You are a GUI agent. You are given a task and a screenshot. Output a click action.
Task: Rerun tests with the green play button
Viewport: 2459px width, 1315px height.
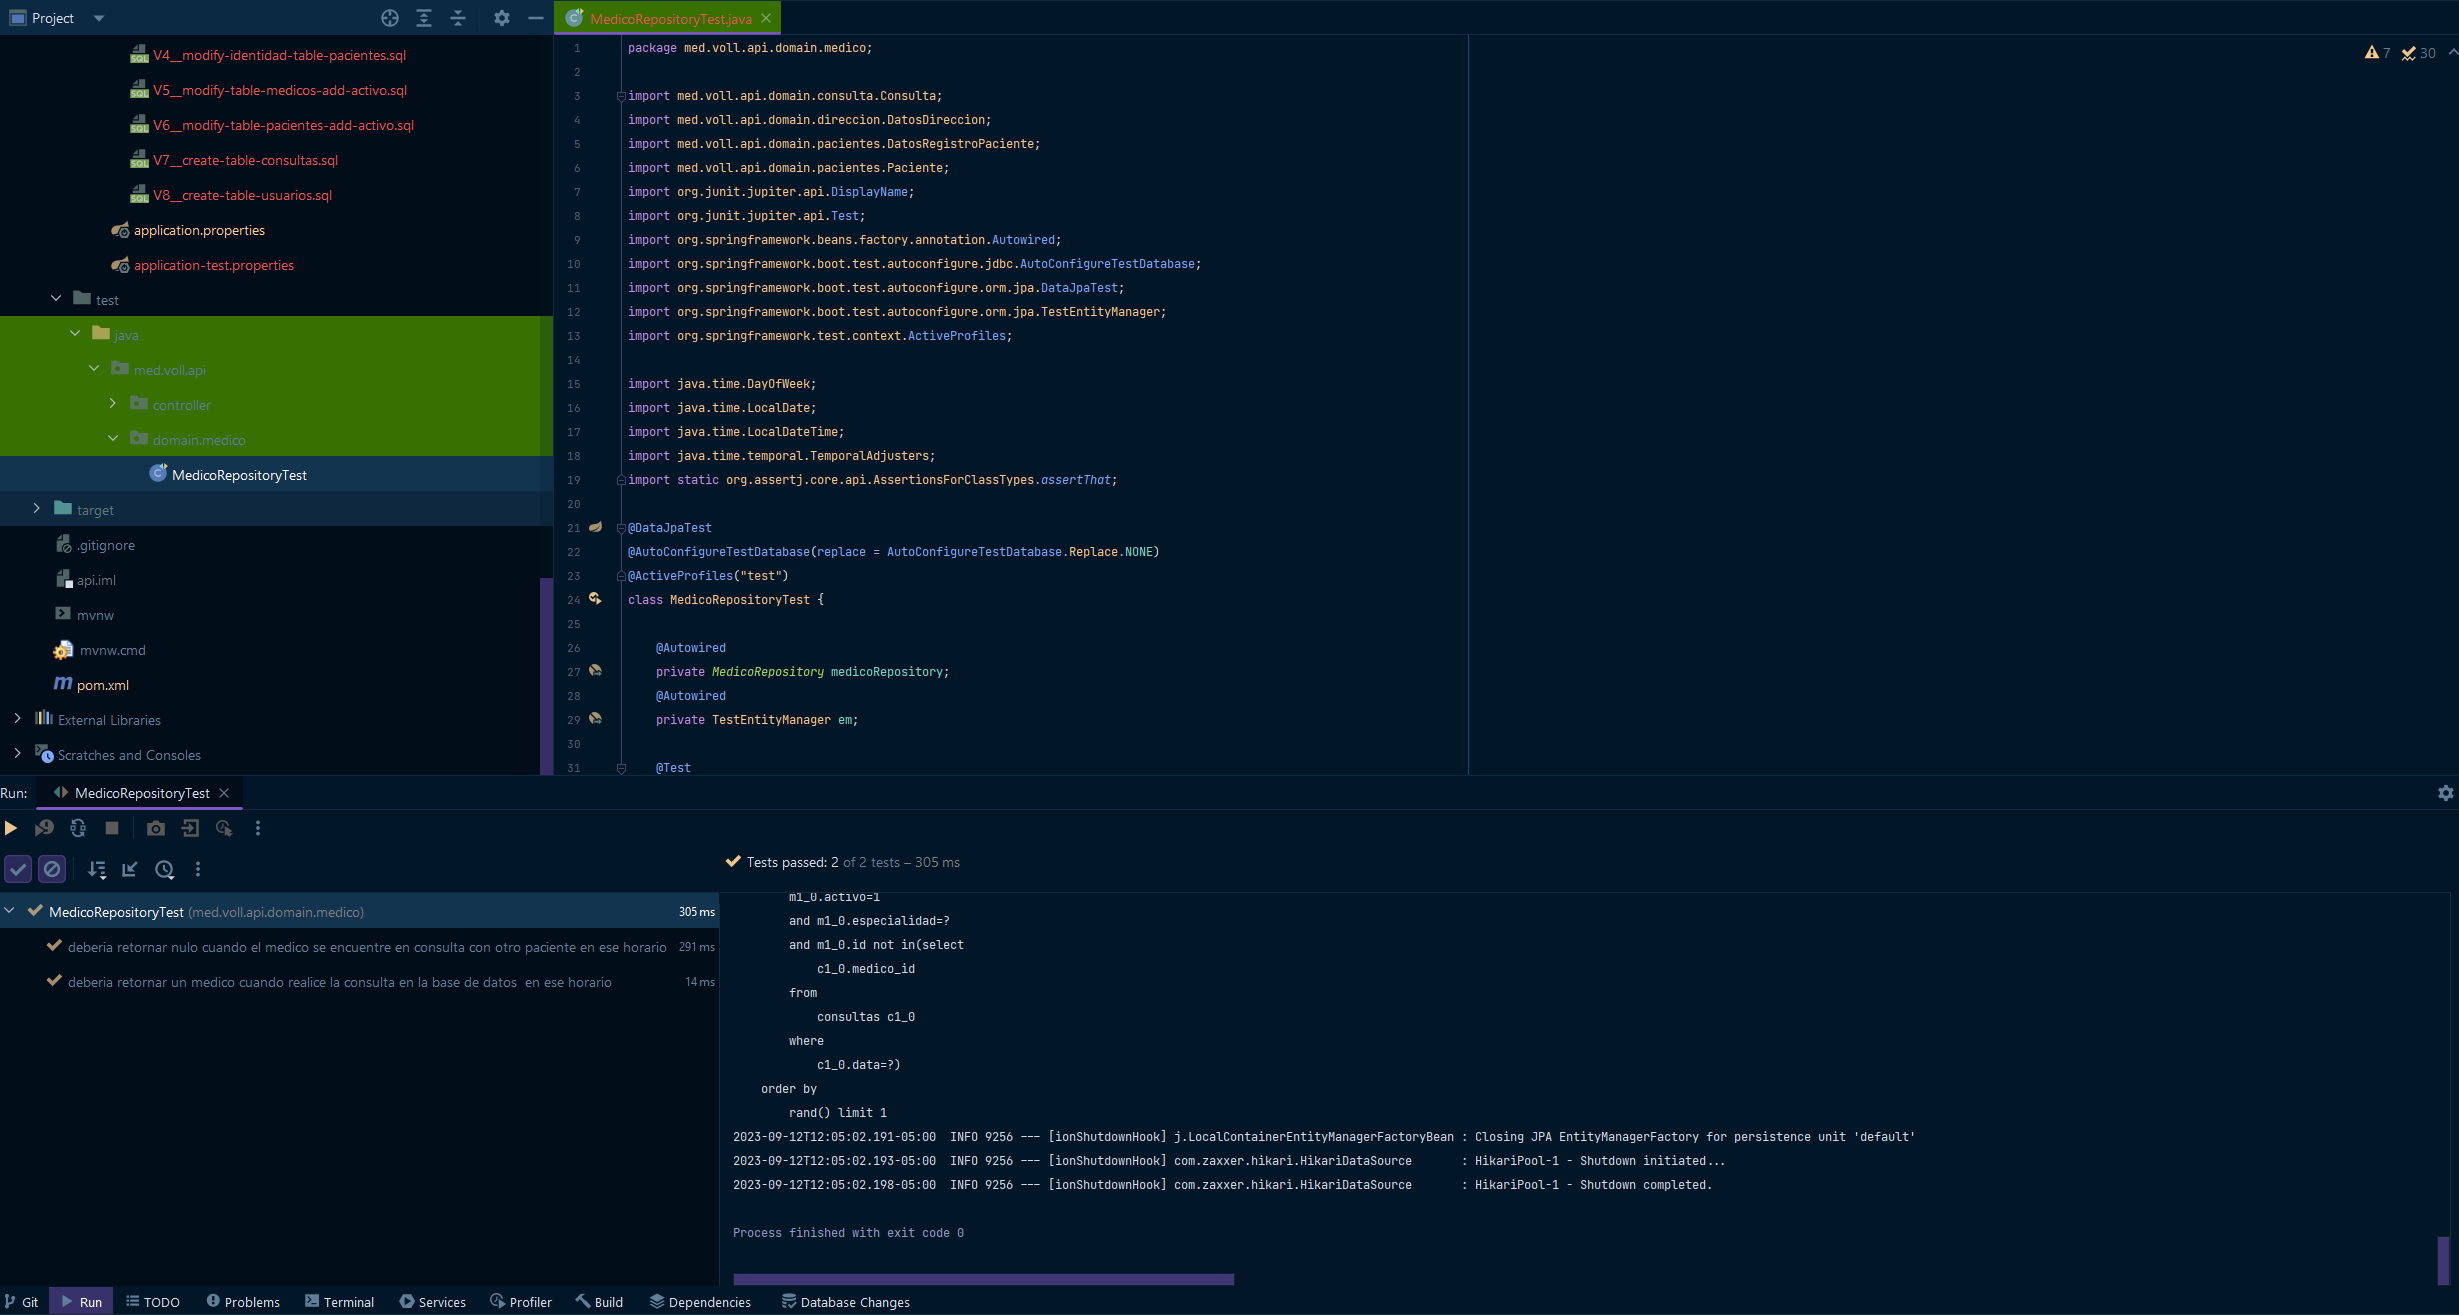click(11, 828)
